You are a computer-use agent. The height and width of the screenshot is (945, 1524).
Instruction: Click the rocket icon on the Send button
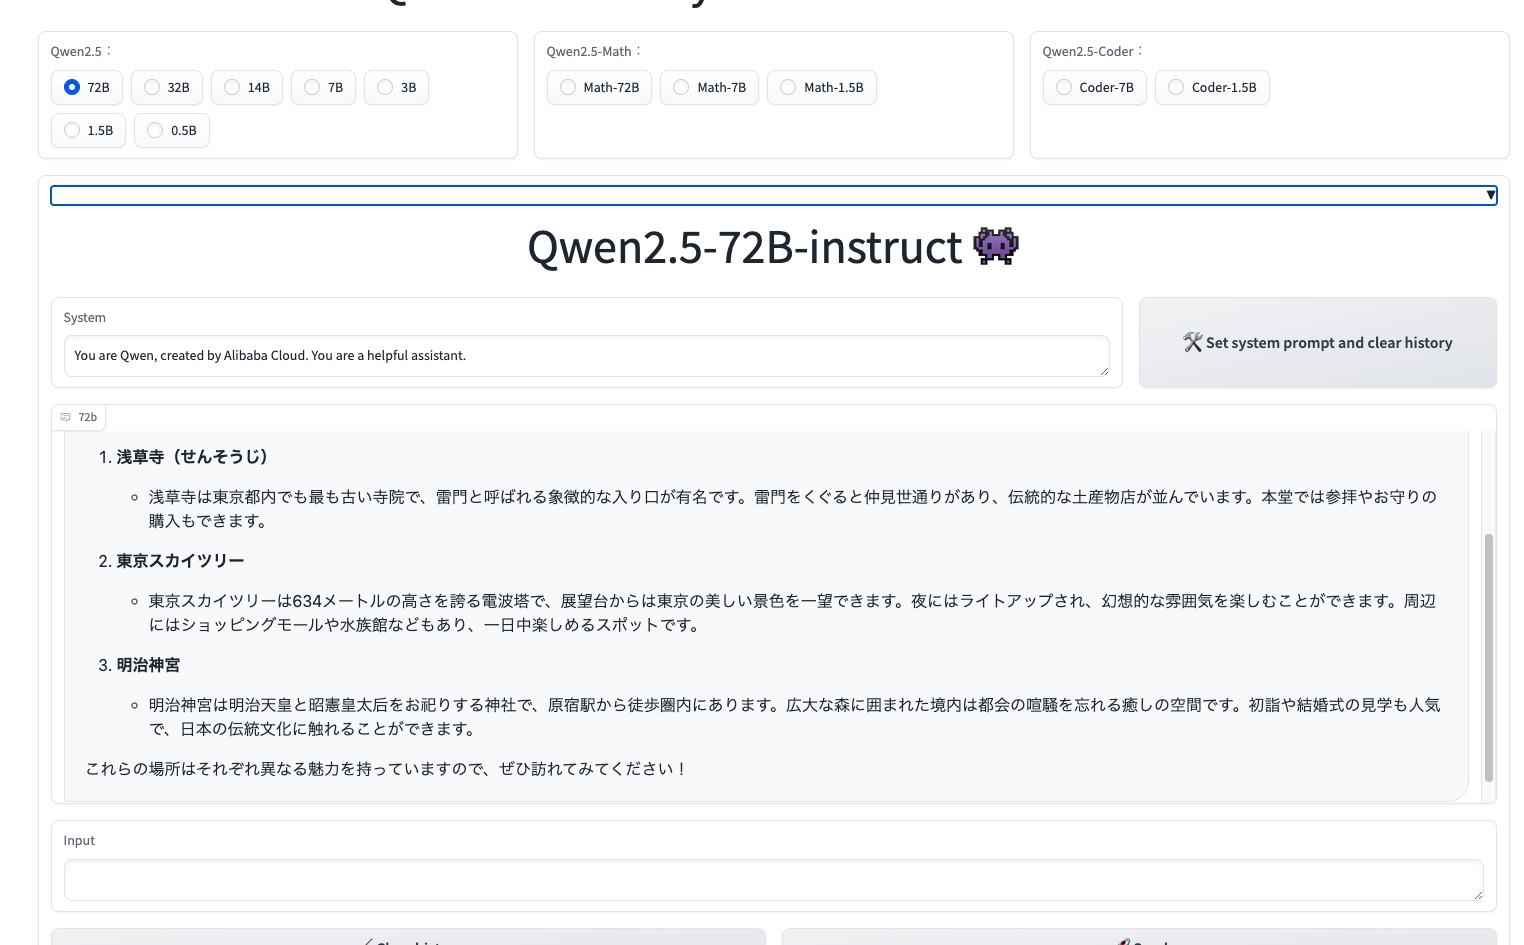1125,941
